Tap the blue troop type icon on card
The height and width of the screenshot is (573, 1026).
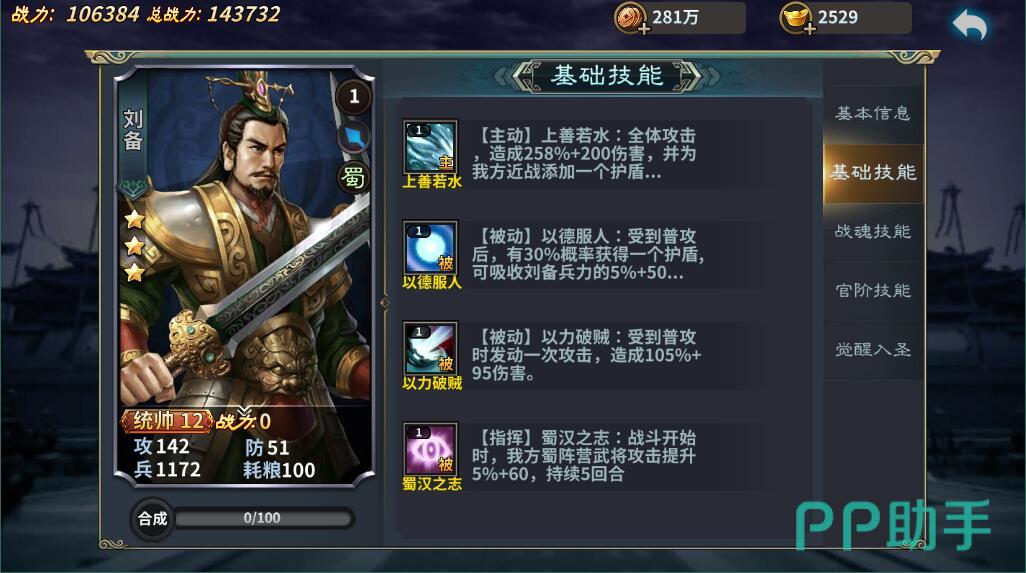354,137
